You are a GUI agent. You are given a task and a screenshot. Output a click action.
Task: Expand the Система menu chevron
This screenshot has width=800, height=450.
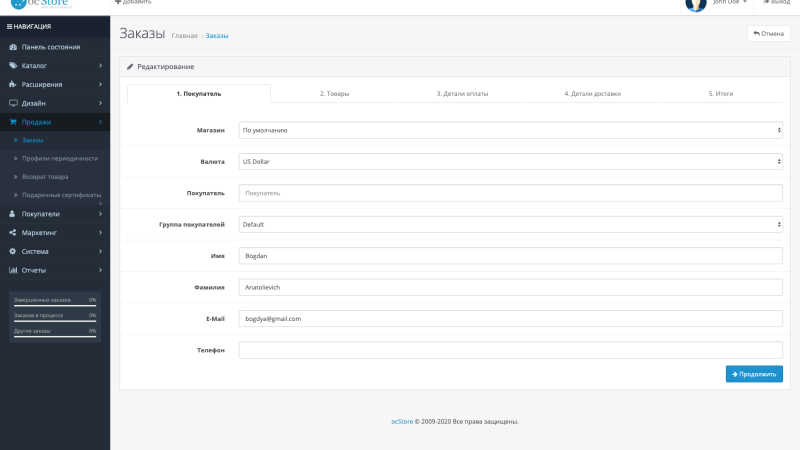[x=101, y=252]
